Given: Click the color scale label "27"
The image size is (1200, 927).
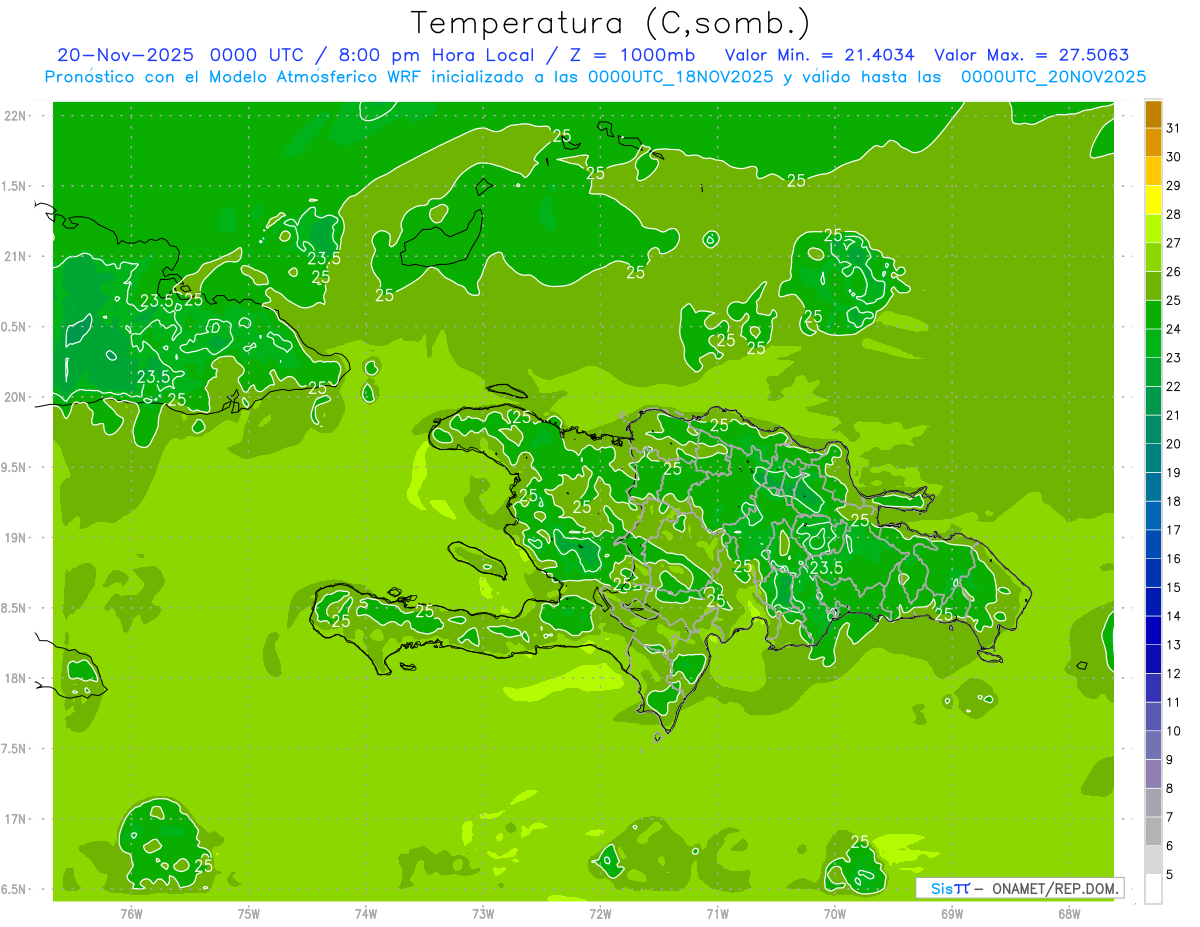Looking at the screenshot, I should click(1174, 243).
